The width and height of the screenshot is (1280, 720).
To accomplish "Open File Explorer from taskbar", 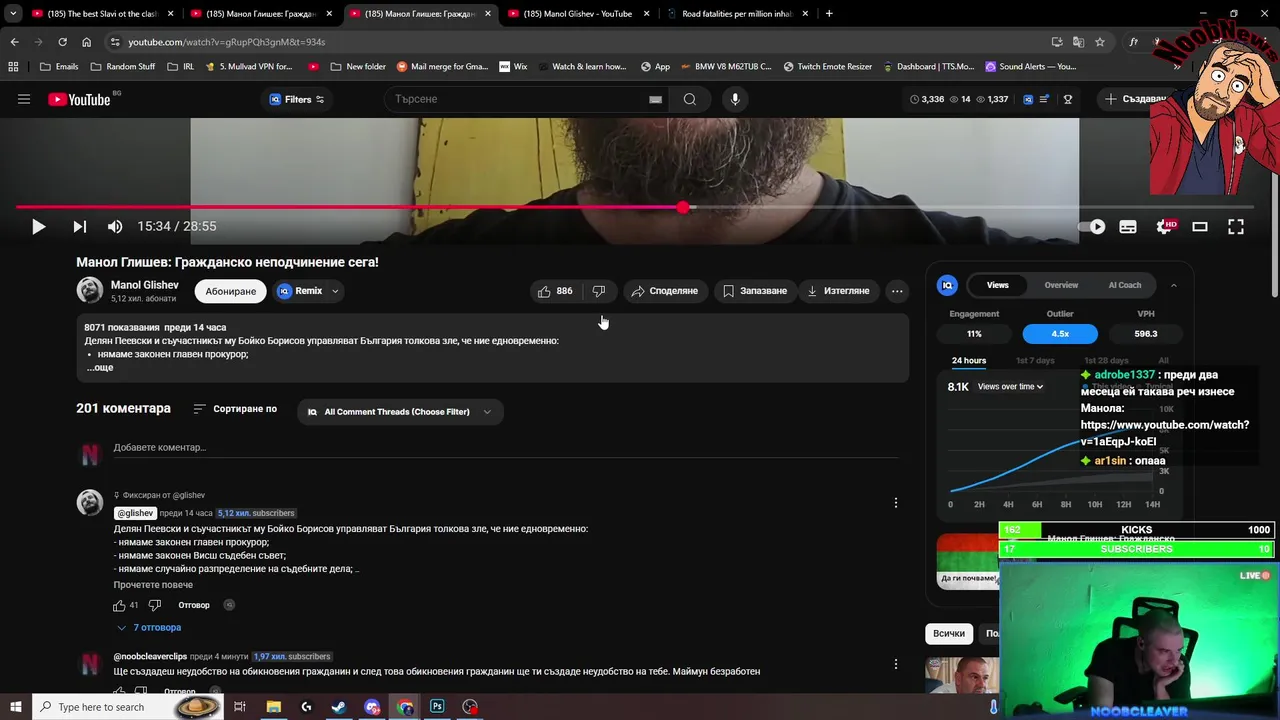I will pyautogui.click(x=273, y=707).
